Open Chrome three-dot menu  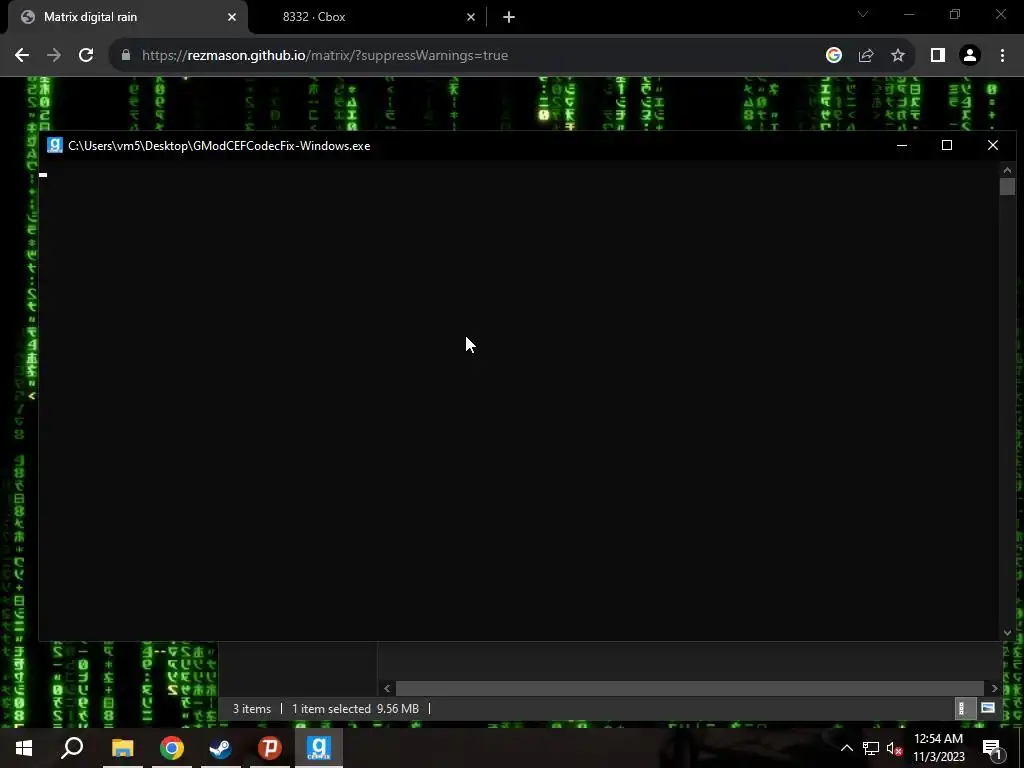click(1002, 56)
